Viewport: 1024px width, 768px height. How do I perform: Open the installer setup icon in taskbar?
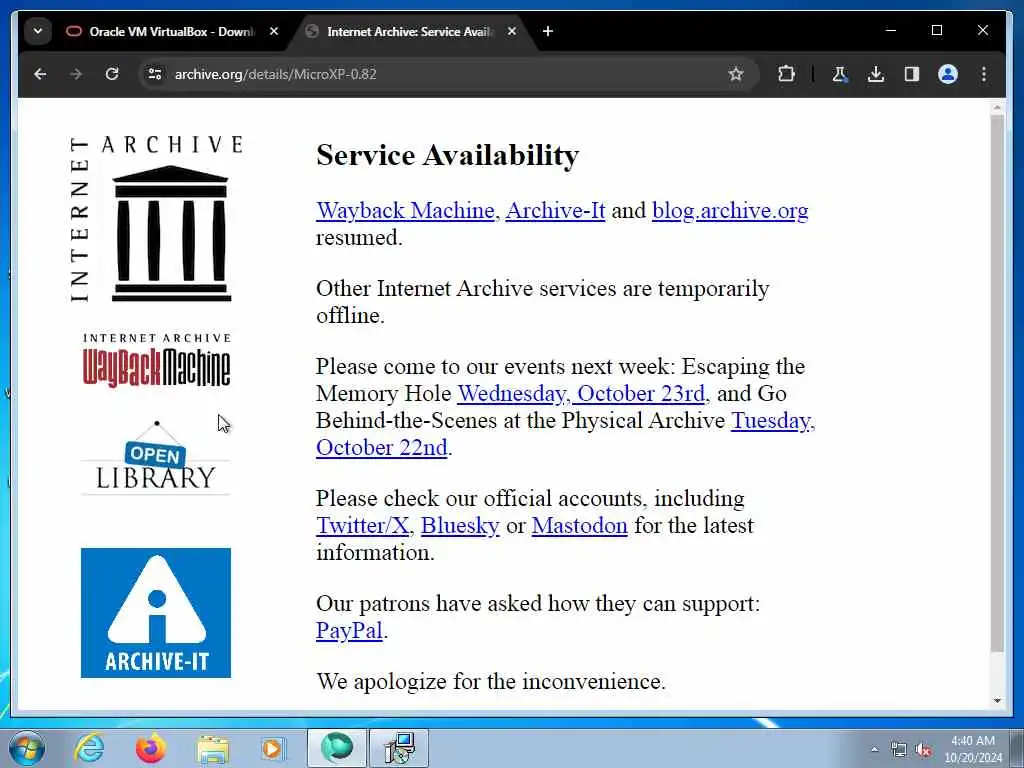click(x=399, y=748)
